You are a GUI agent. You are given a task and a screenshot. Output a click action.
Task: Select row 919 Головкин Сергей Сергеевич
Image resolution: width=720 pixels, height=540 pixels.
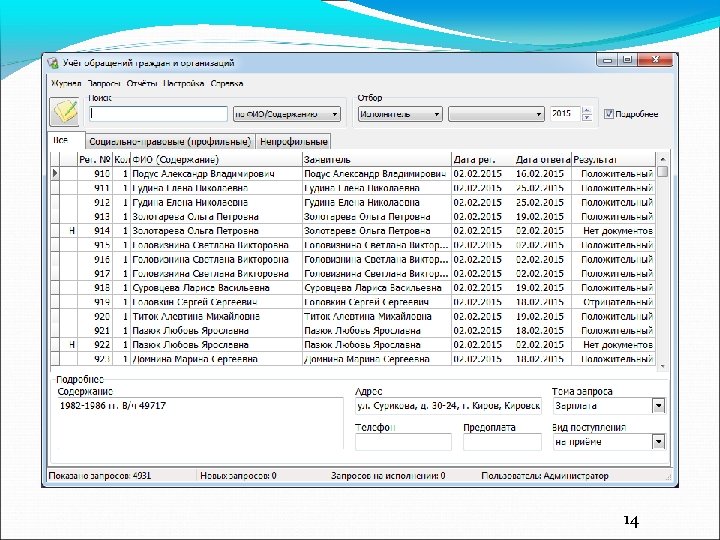tap(353, 302)
